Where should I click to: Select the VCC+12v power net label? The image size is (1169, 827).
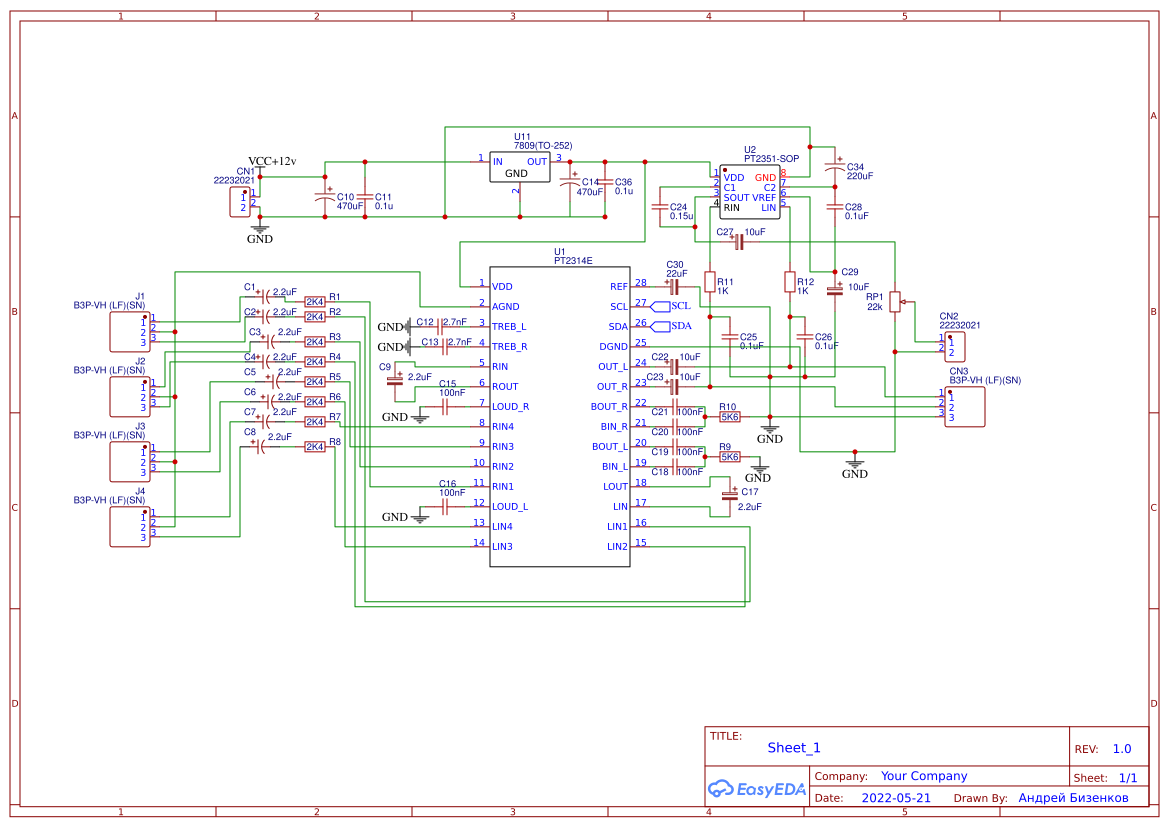(270, 158)
